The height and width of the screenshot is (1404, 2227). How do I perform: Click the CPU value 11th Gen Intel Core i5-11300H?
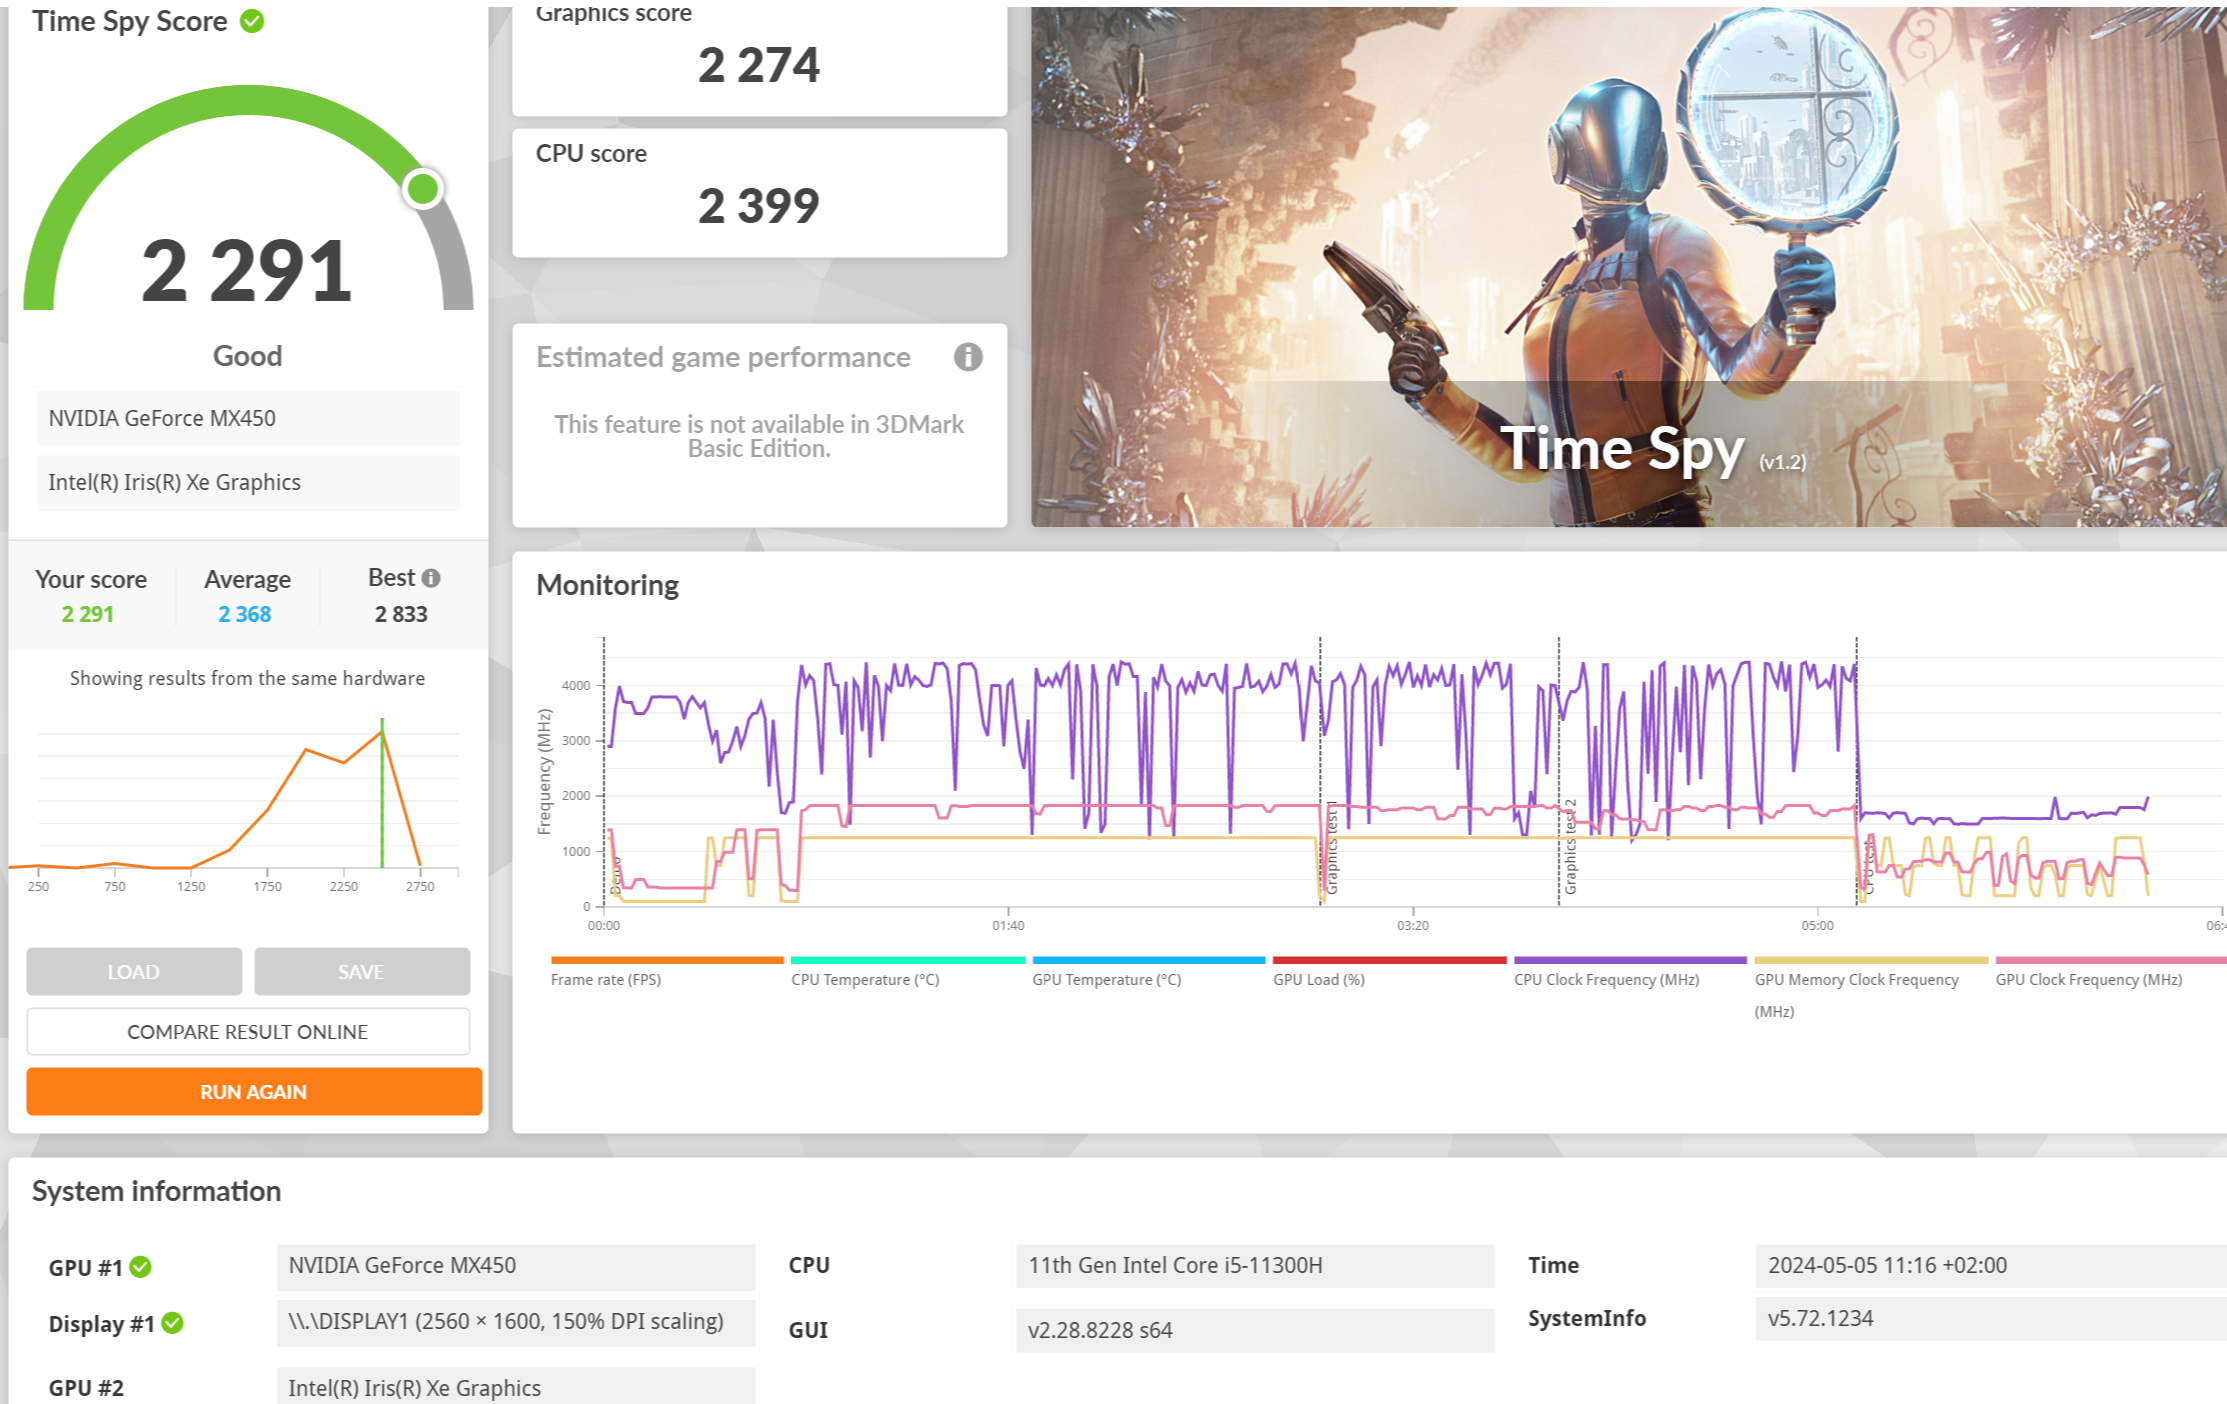pyautogui.click(x=1255, y=1266)
